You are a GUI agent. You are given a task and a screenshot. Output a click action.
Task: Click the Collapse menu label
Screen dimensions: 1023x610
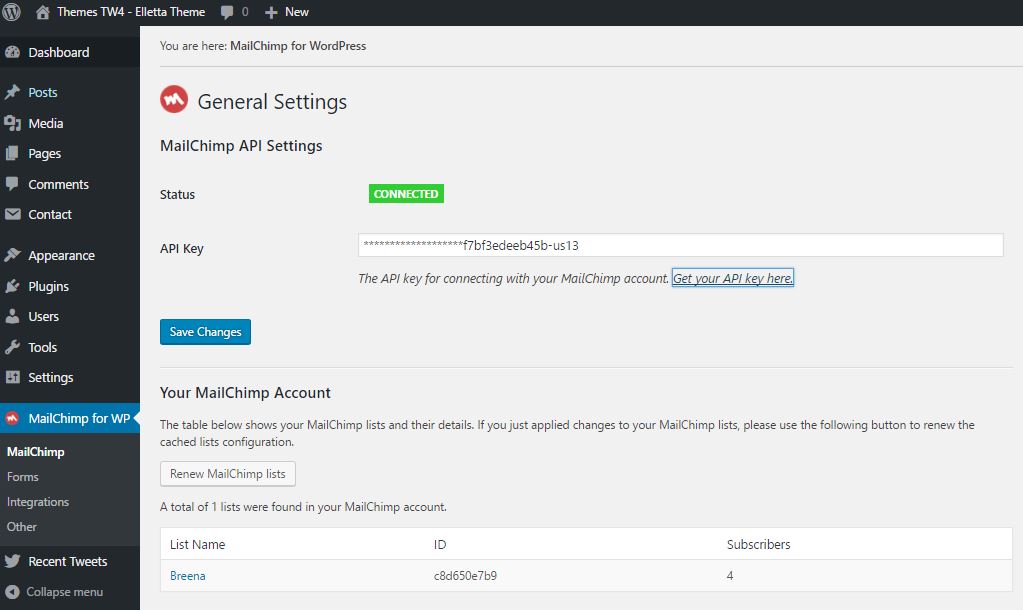point(65,592)
